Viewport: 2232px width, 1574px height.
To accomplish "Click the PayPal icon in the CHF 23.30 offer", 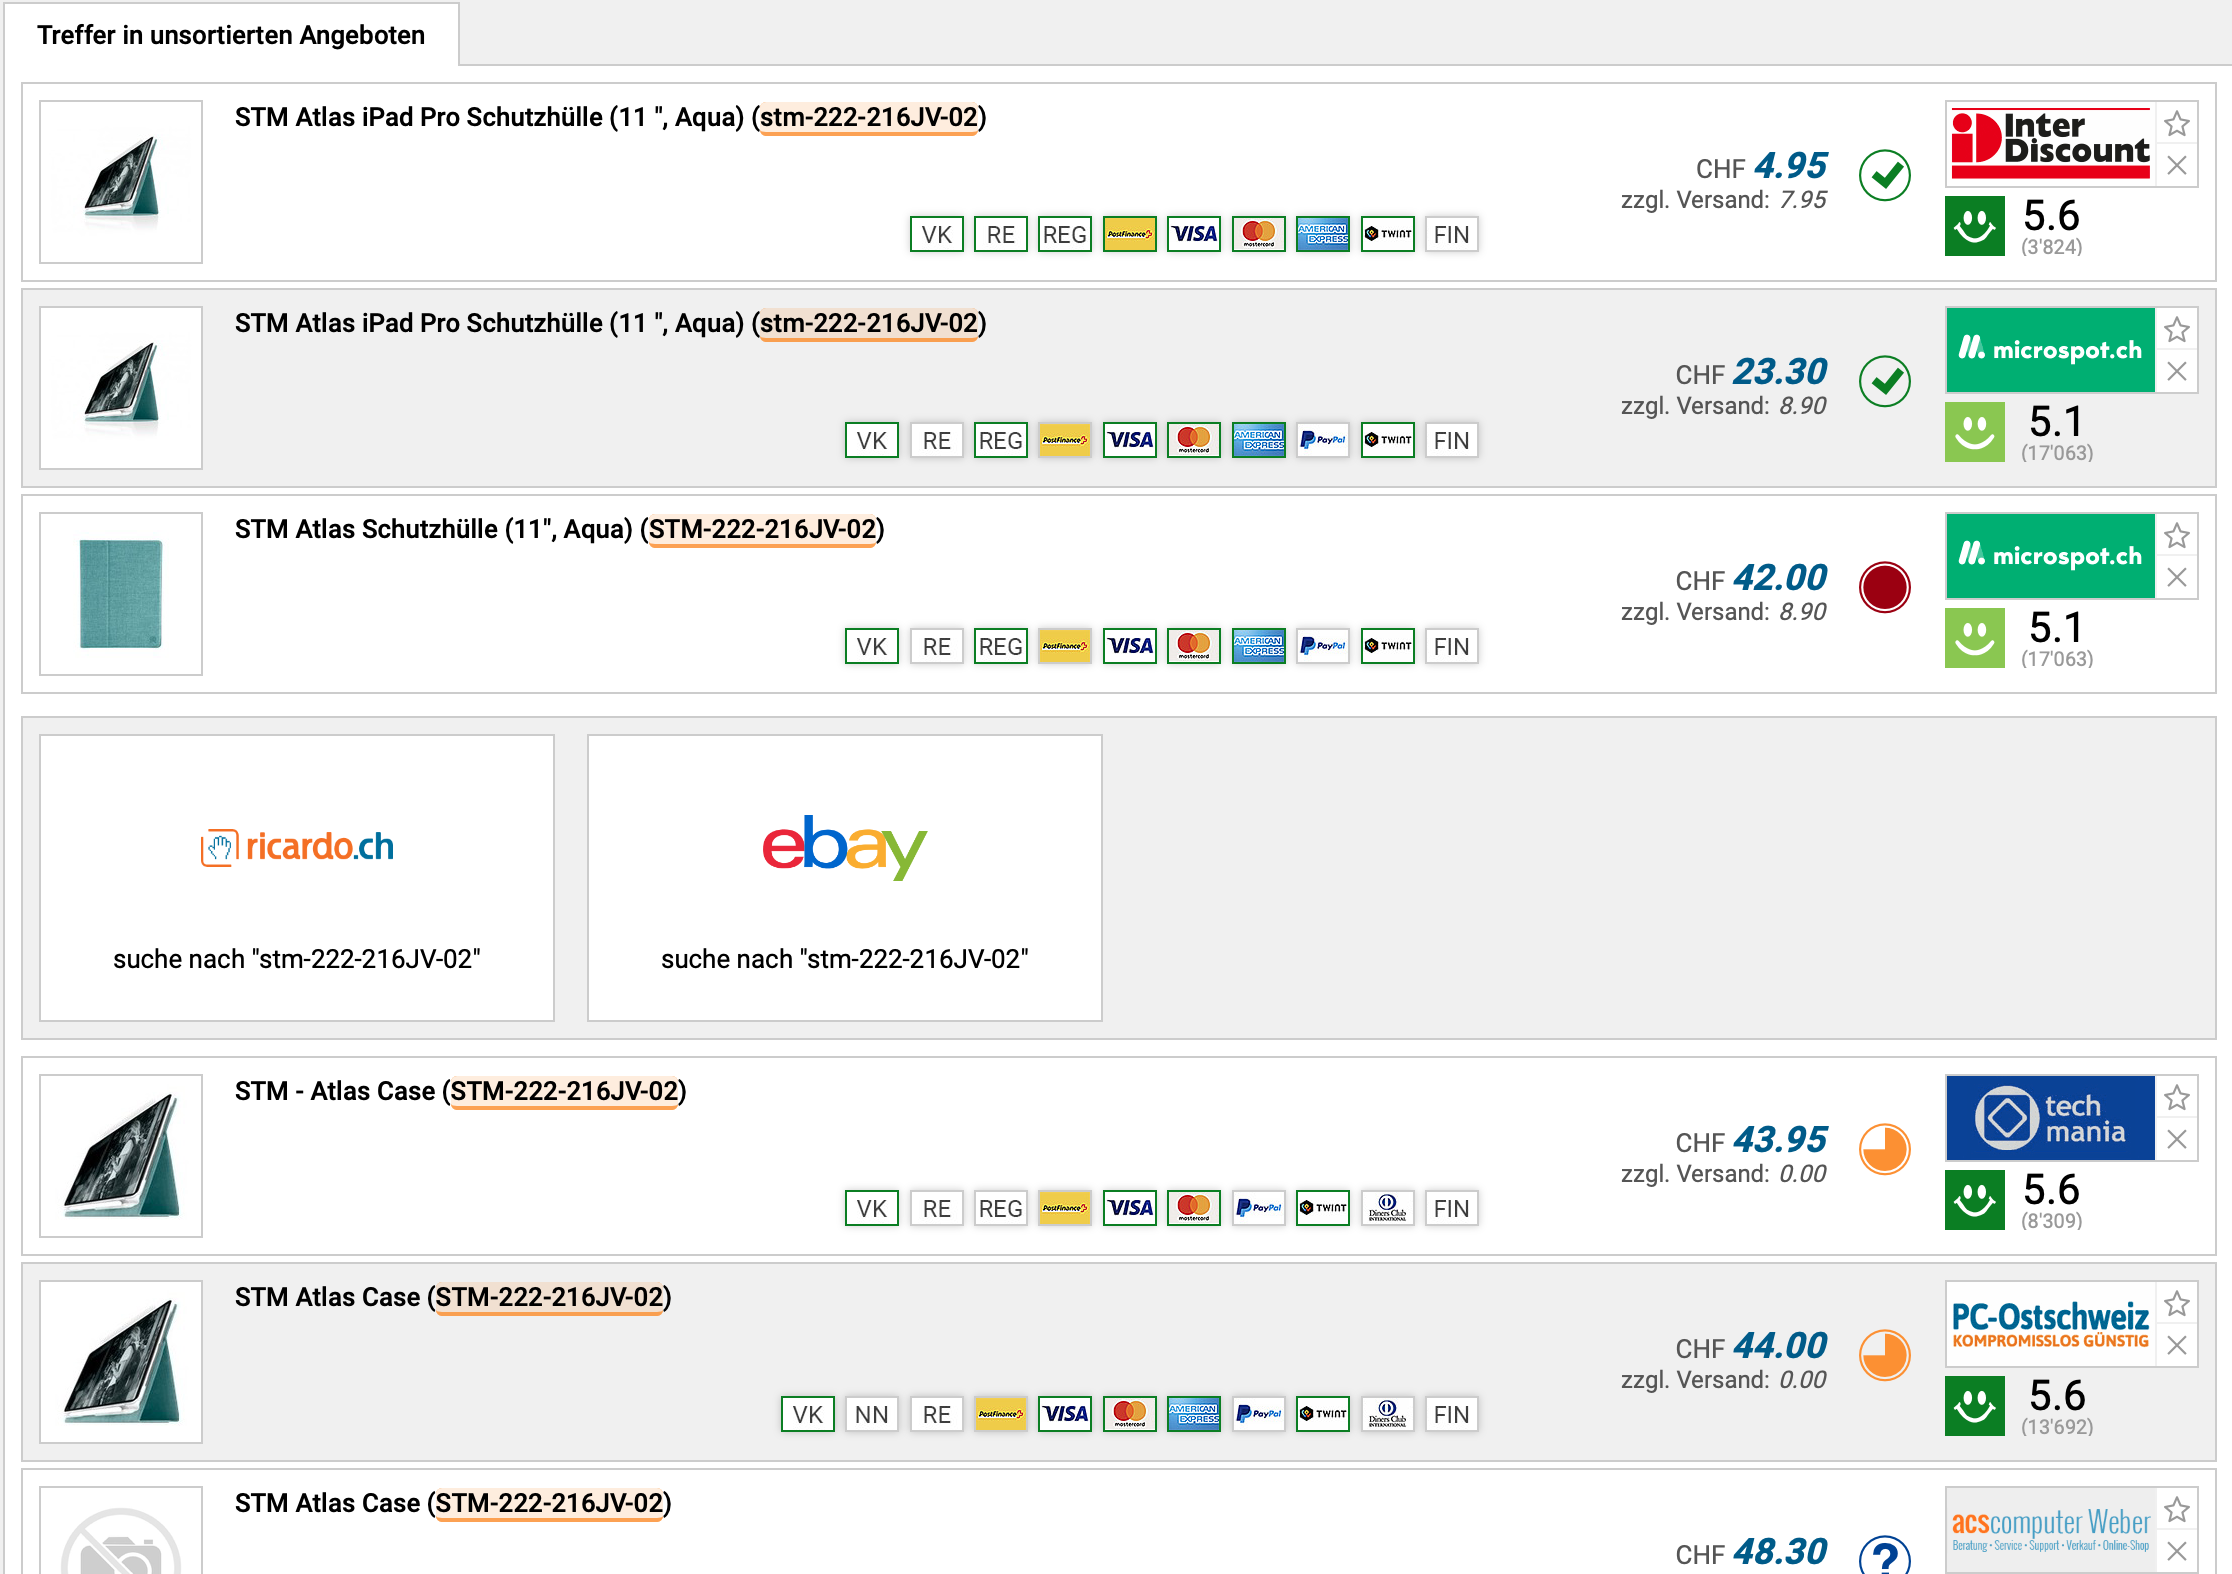I will 1322,440.
